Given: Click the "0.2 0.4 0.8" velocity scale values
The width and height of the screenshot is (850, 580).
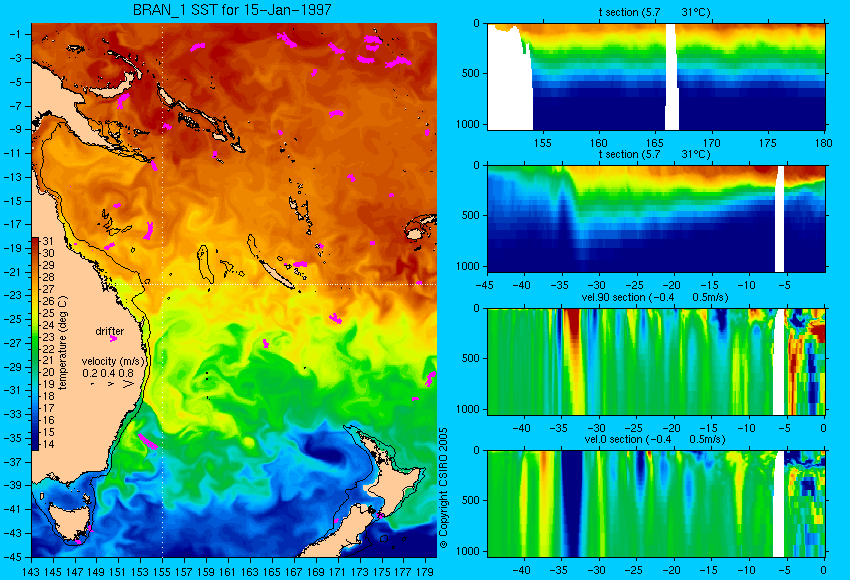Looking at the screenshot, I should tap(108, 373).
